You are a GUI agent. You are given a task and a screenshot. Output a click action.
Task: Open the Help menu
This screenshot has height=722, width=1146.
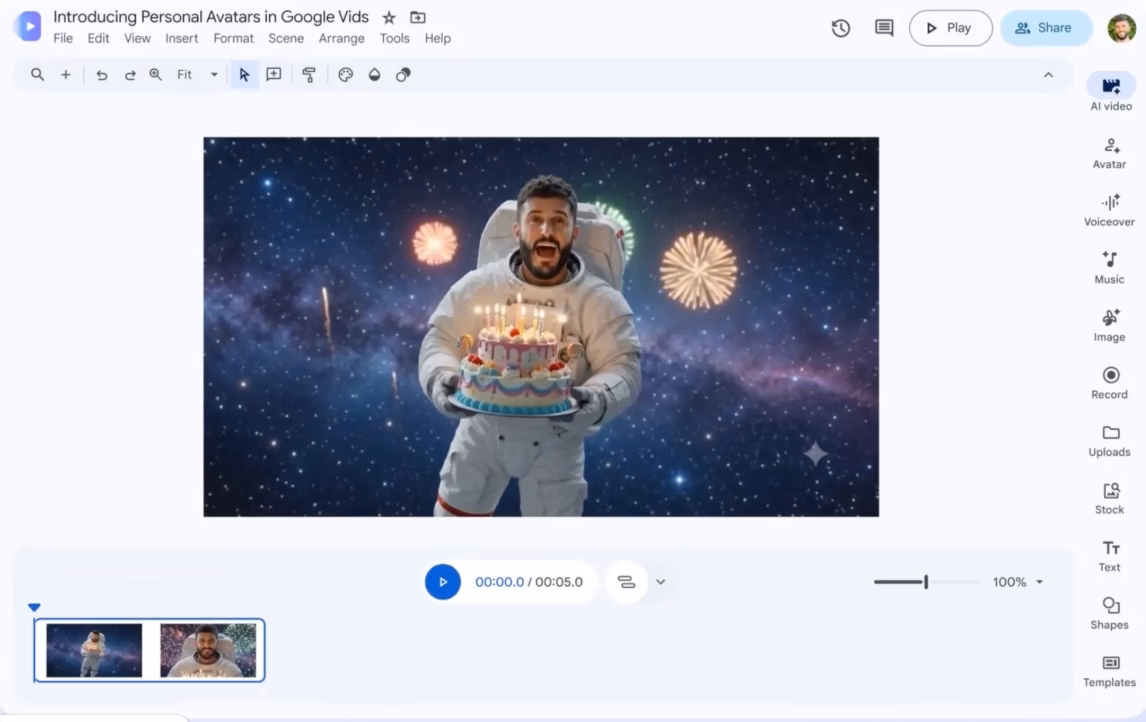[x=438, y=38]
